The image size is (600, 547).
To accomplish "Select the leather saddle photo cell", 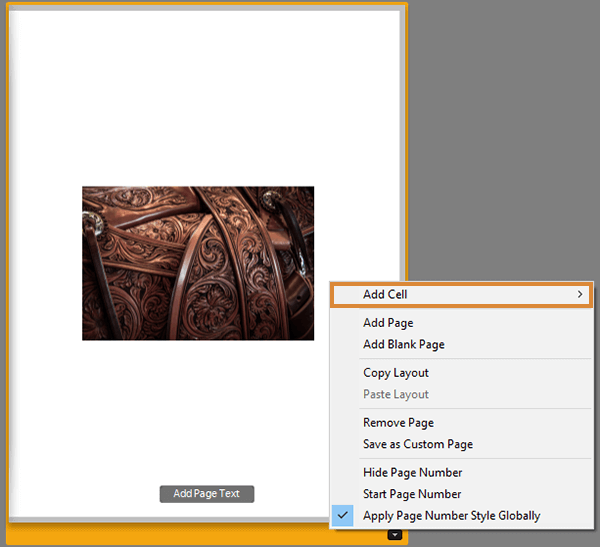I will click(198, 263).
